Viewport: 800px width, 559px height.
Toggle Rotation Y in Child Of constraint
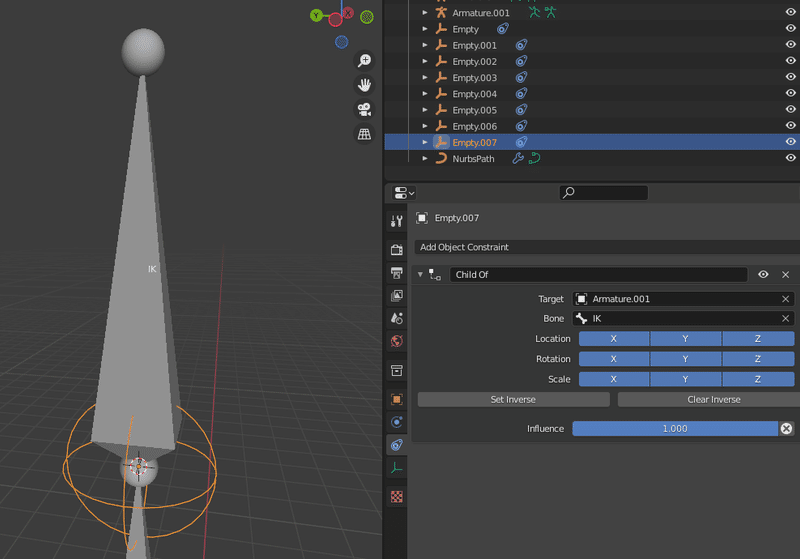point(686,359)
